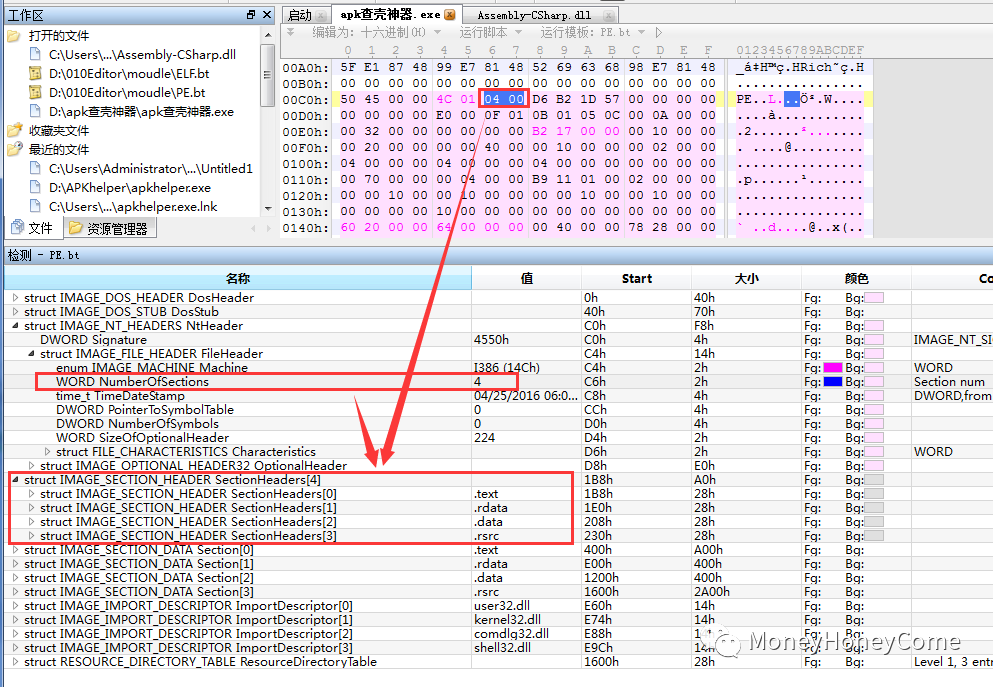The image size is (993, 687).
Task: Close the Assembly-CSharp.dll tab
Action: [609, 15]
